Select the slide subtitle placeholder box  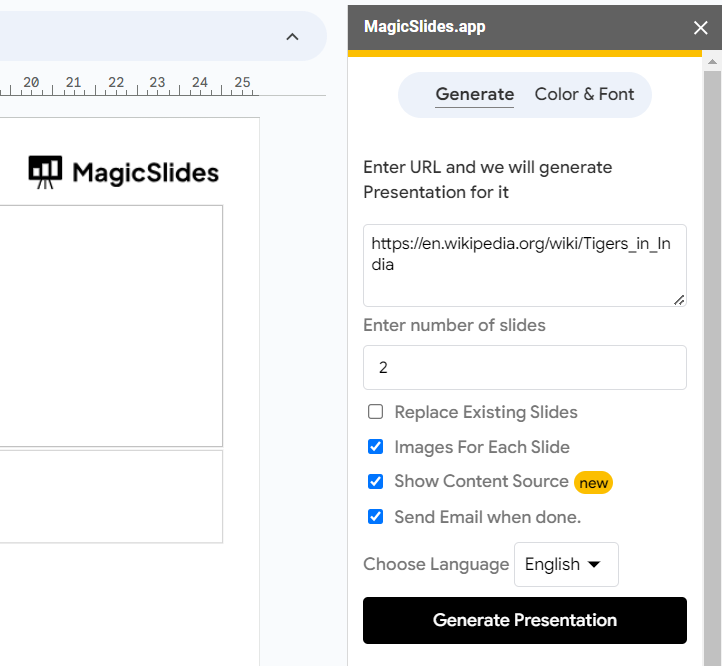tap(110, 497)
